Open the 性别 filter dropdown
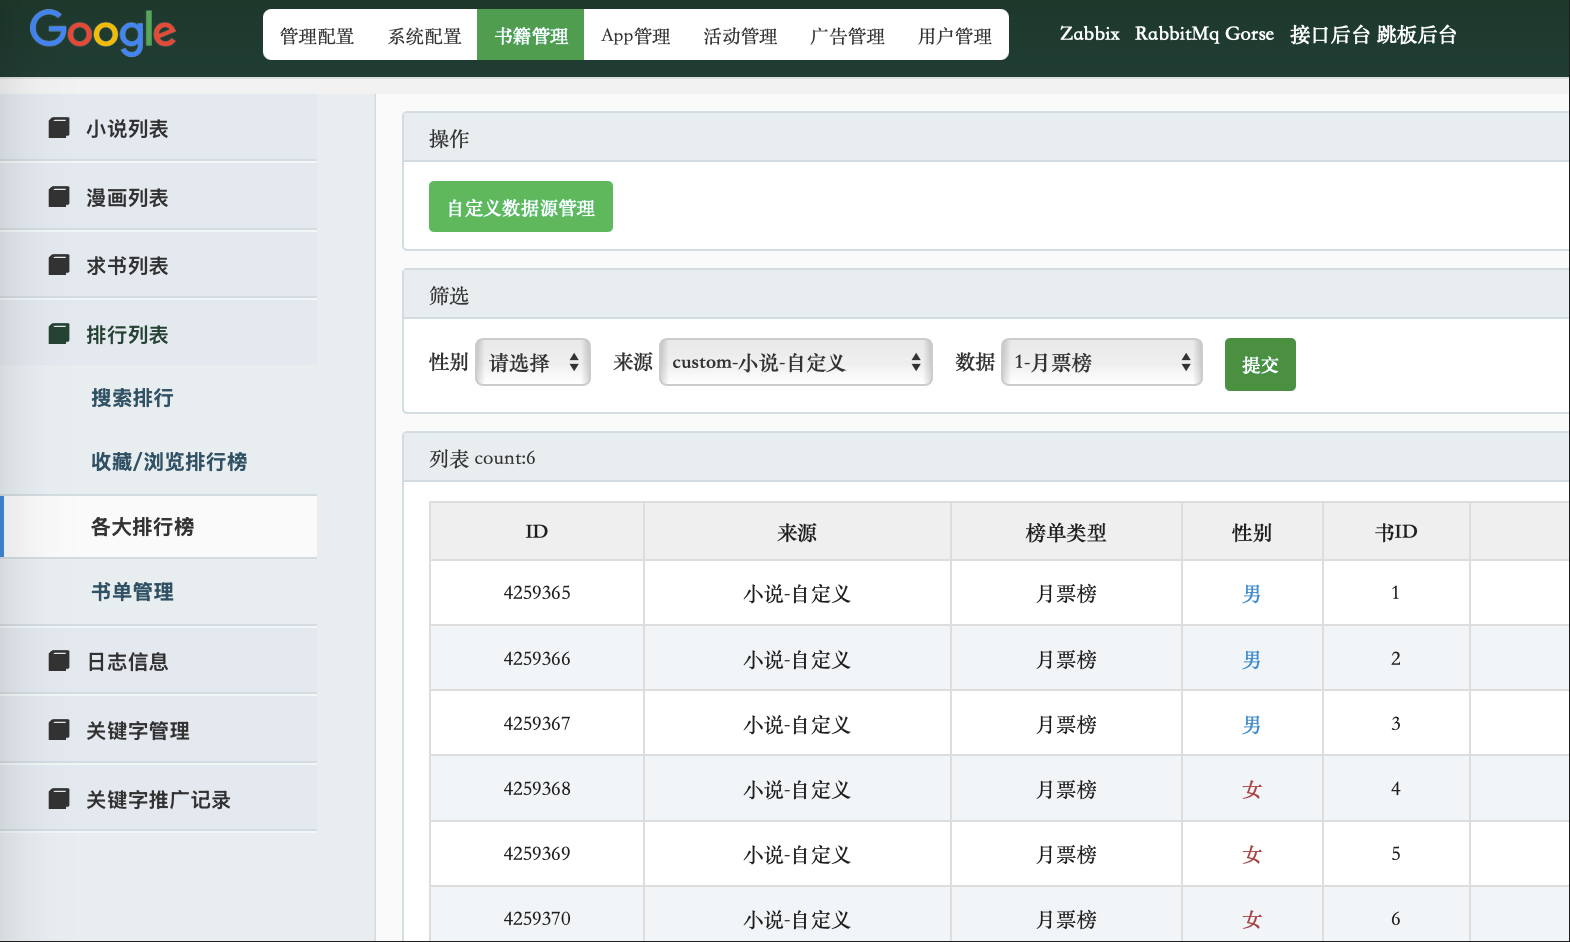Viewport: 1570px width, 942px height. point(533,362)
